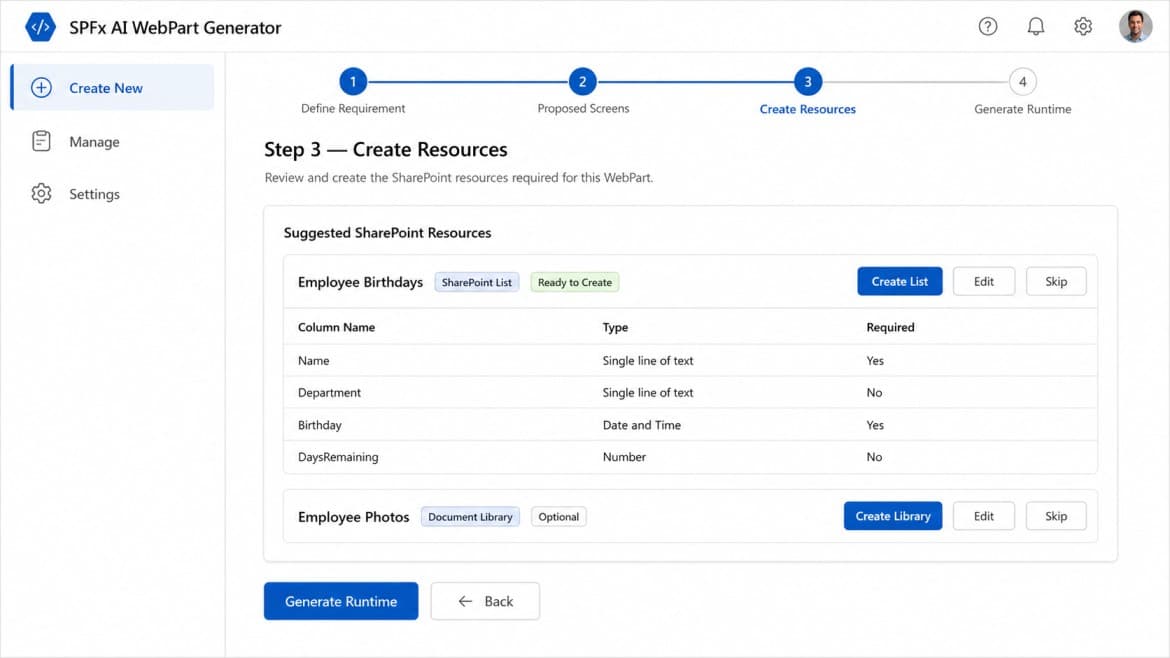This screenshot has width=1170, height=658.
Task: Click No required cell for Department
Action: [x=874, y=393]
